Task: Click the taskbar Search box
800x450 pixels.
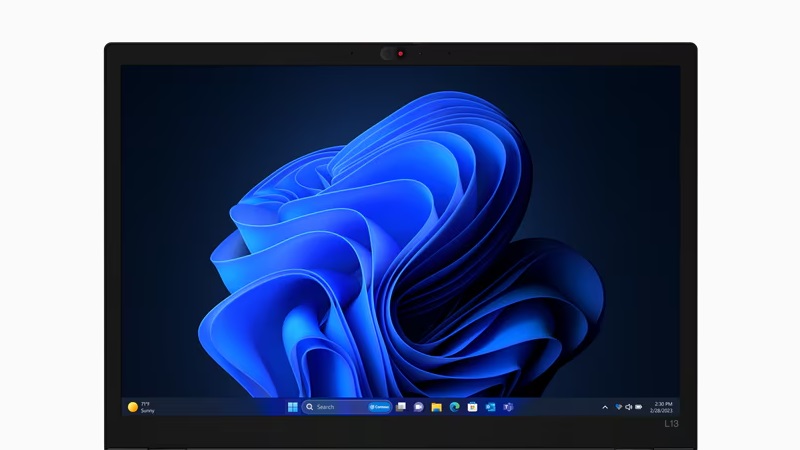Action: (347, 407)
